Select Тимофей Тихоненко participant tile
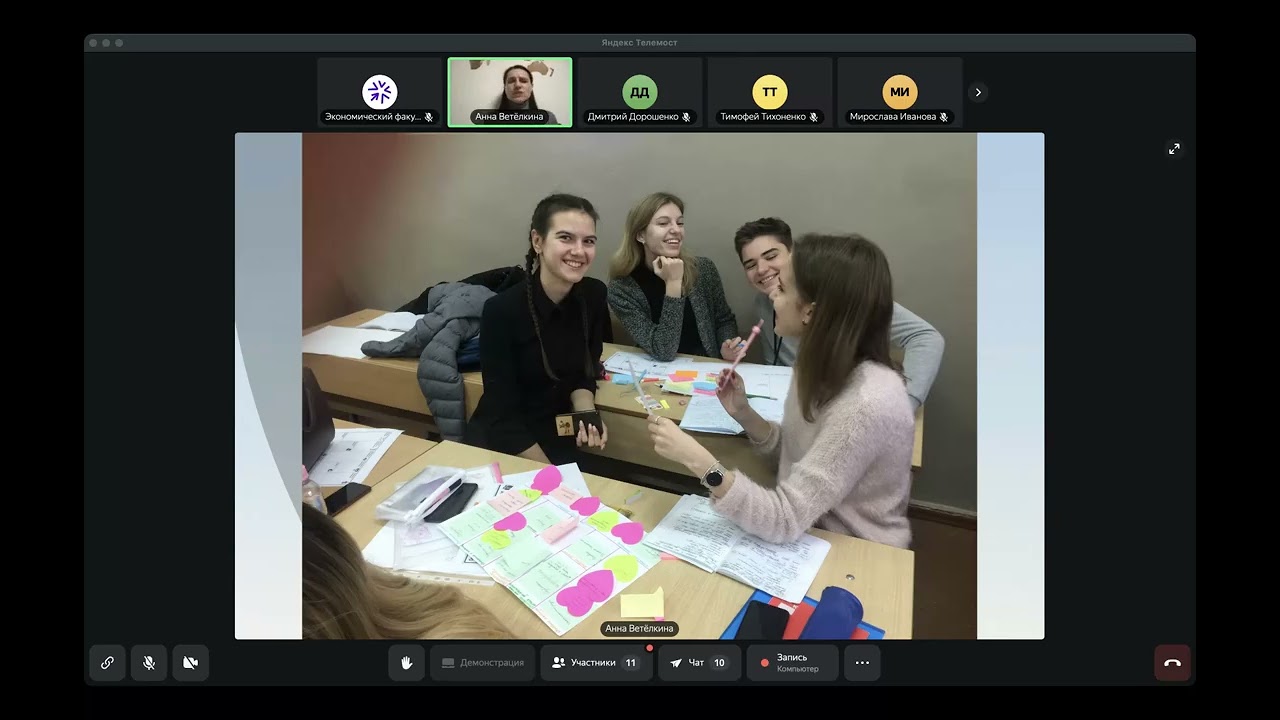This screenshot has width=1280, height=720. (x=770, y=92)
